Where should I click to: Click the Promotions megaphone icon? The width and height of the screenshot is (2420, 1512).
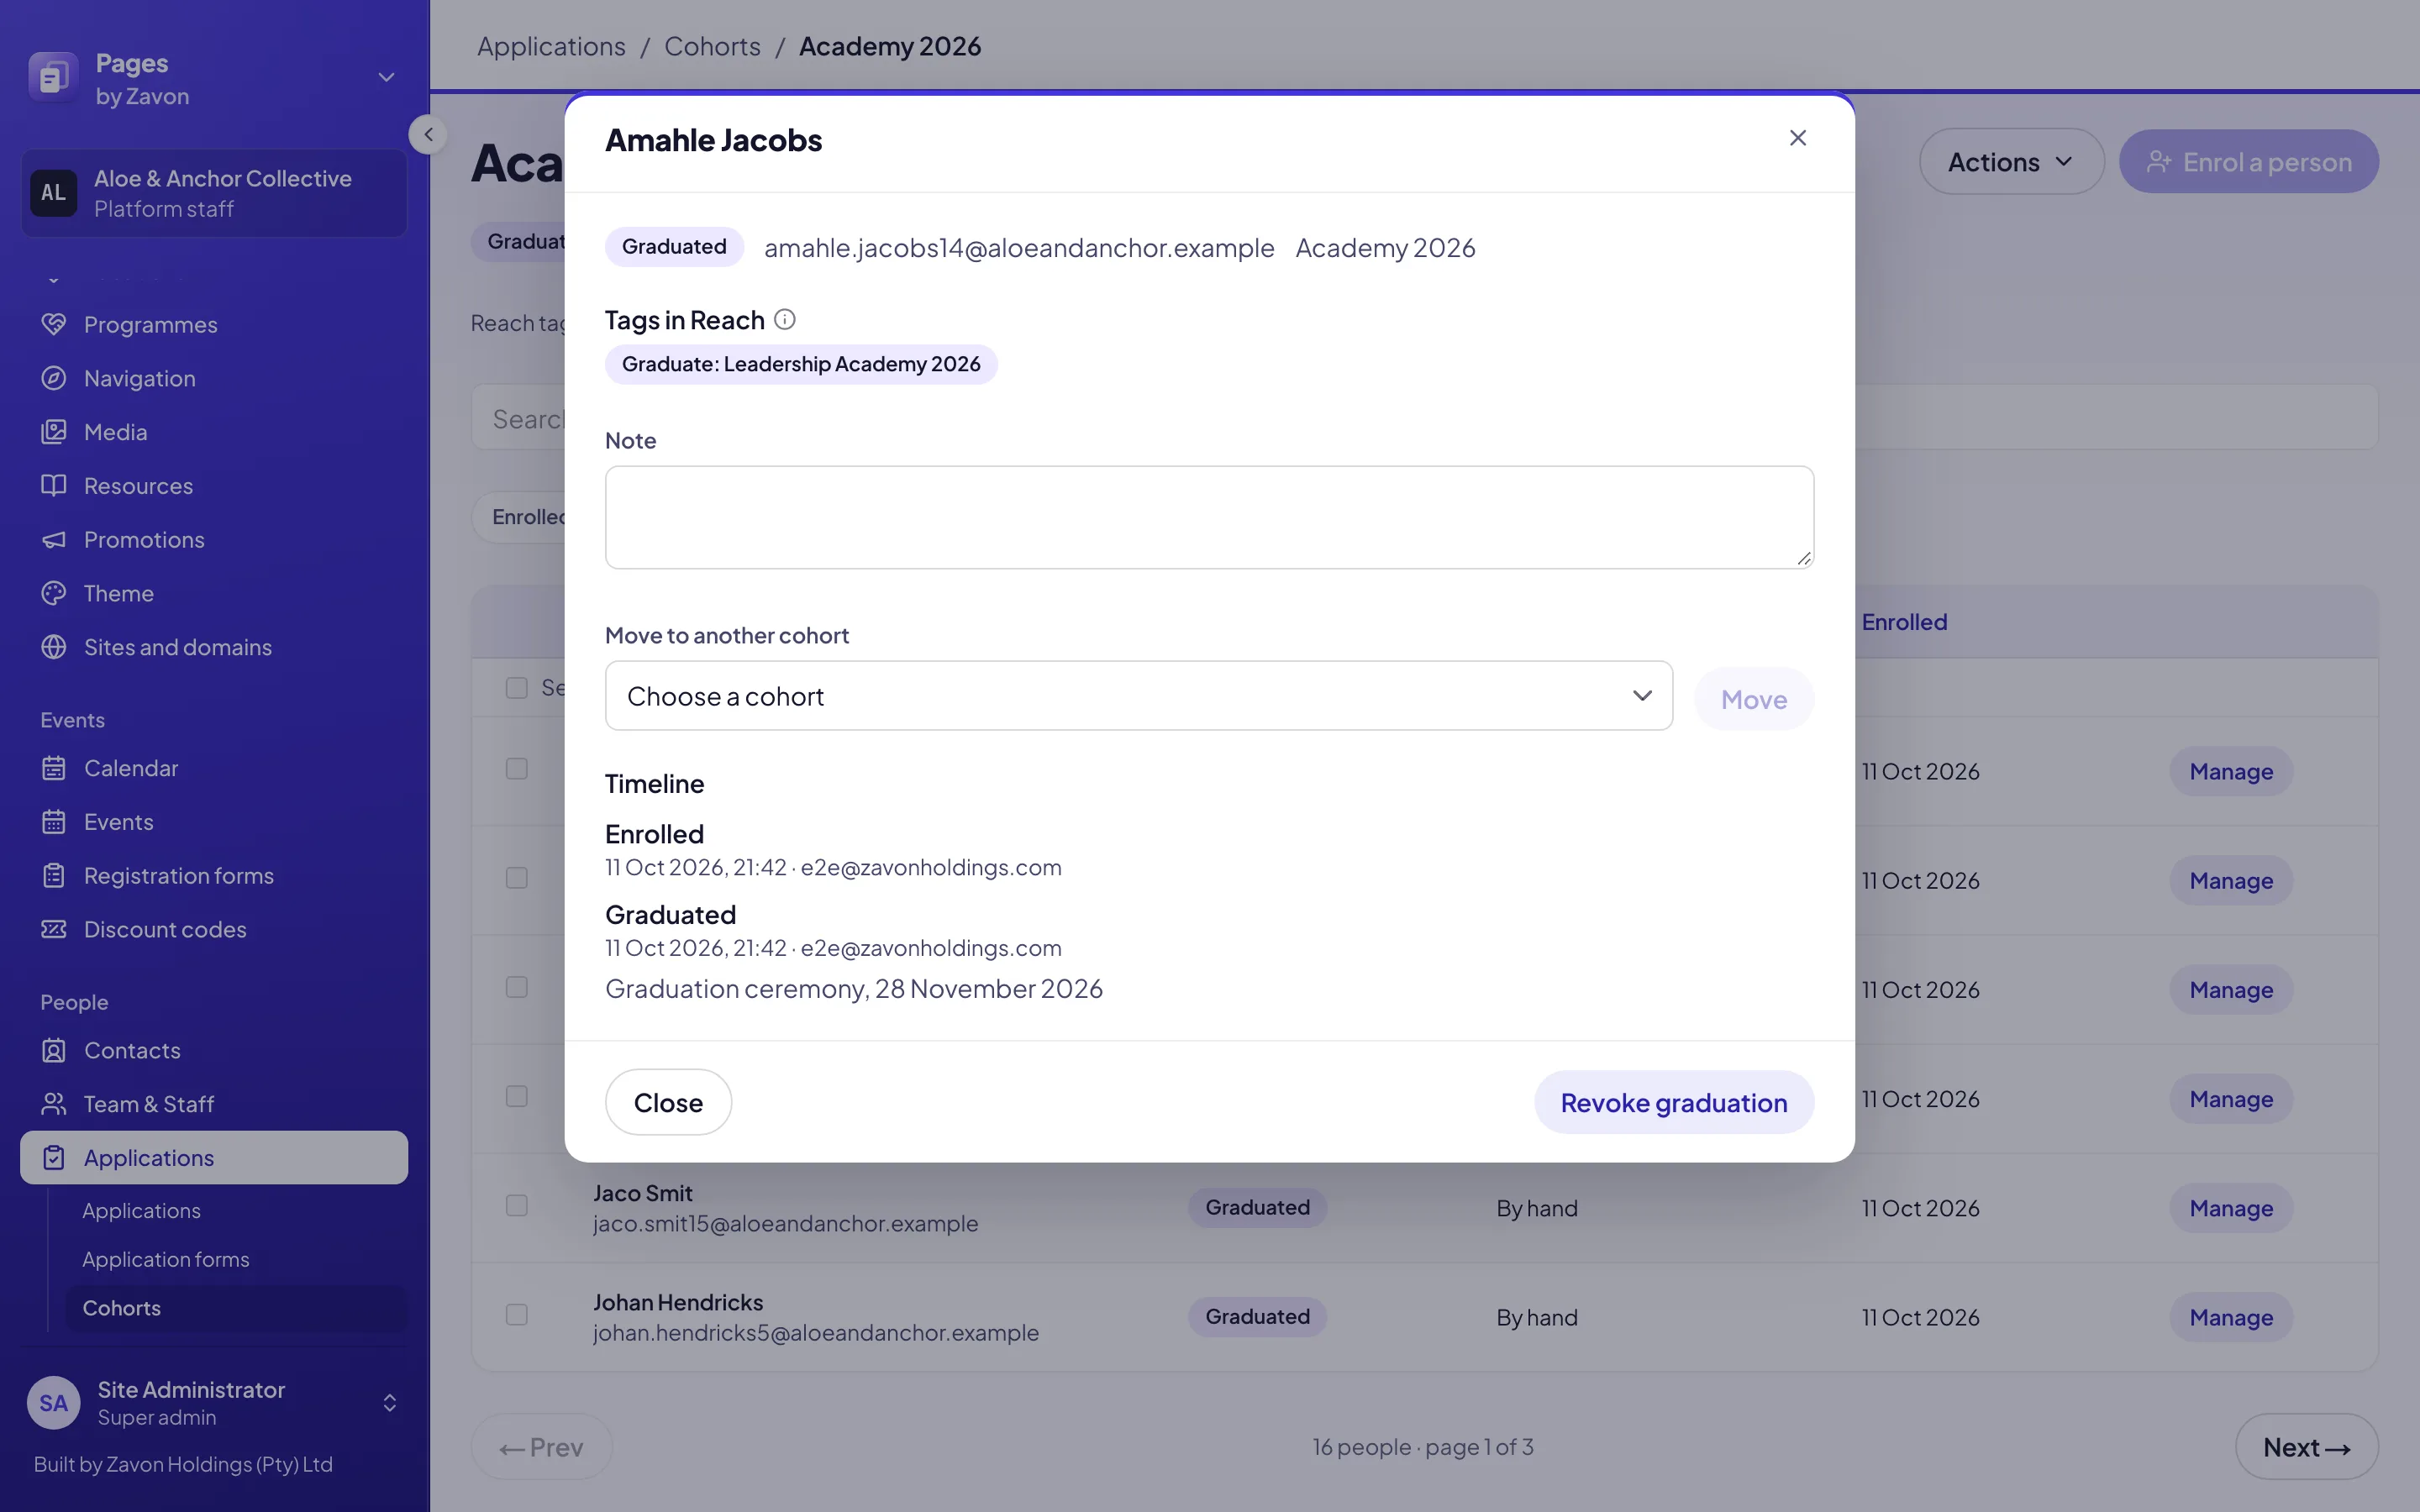(x=53, y=540)
